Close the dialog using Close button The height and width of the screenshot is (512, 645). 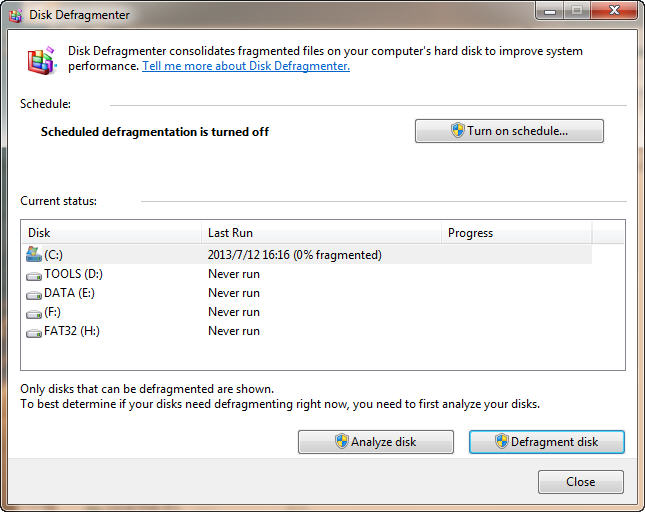[x=580, y=482]
